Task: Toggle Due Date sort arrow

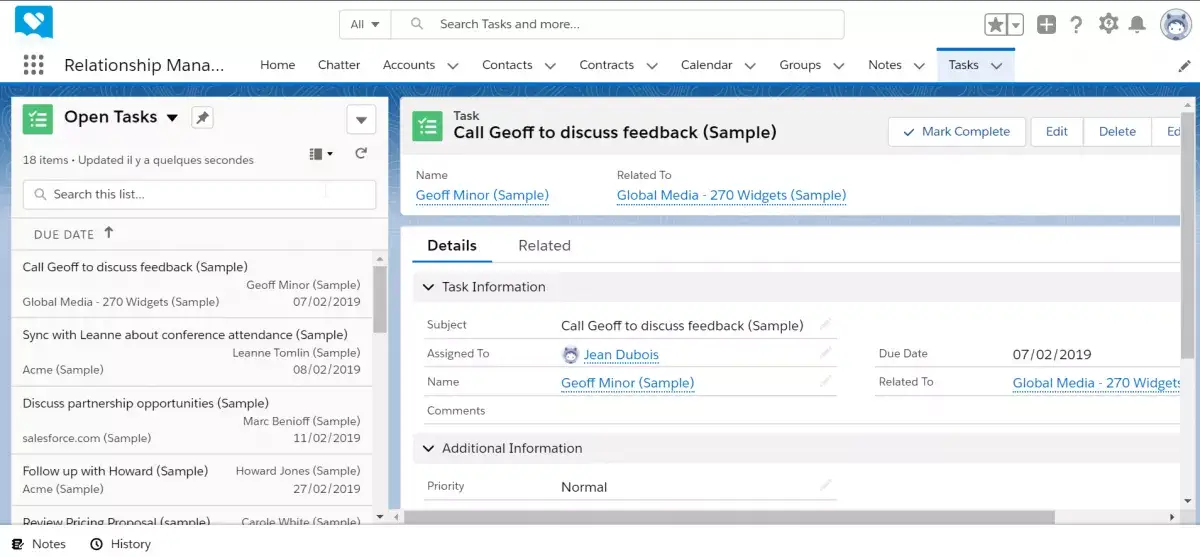Action: point(109,233)
